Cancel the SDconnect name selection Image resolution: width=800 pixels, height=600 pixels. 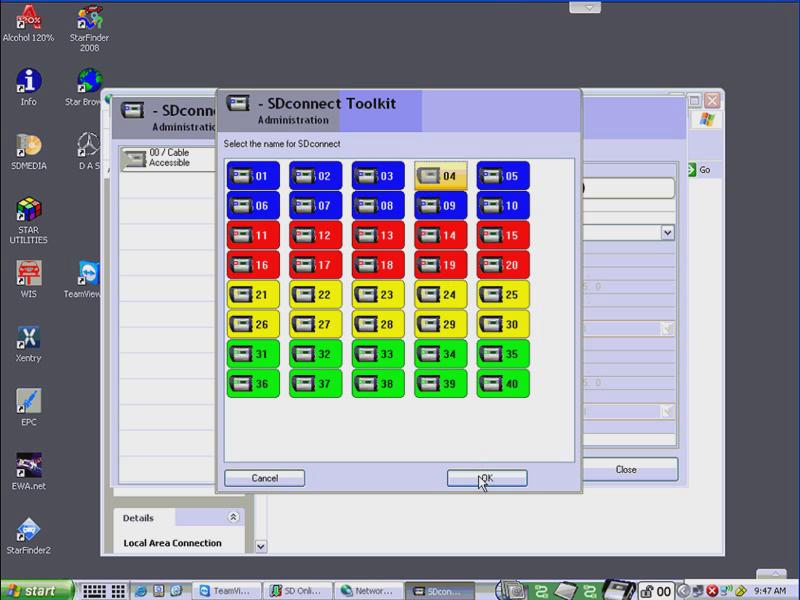tap(264, 478)
